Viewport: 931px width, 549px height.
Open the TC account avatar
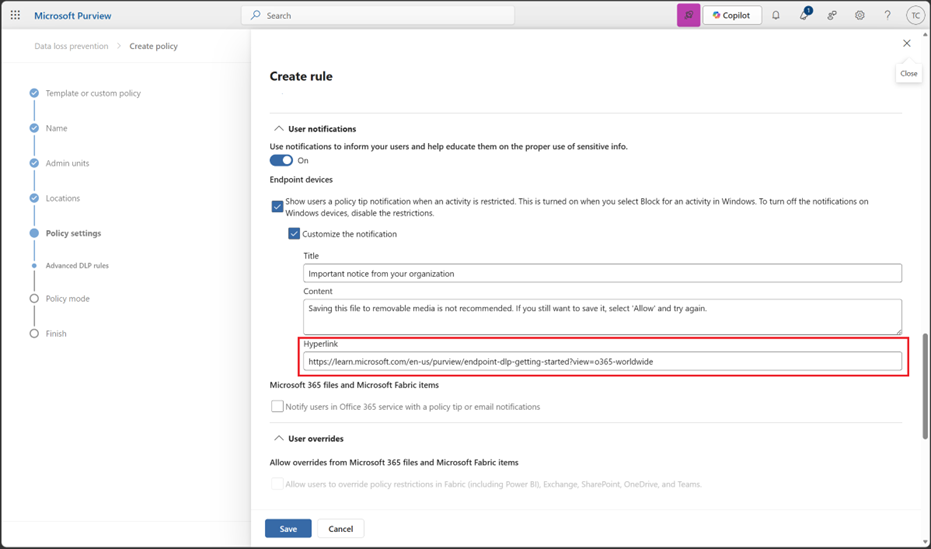(x=915, y=15)
